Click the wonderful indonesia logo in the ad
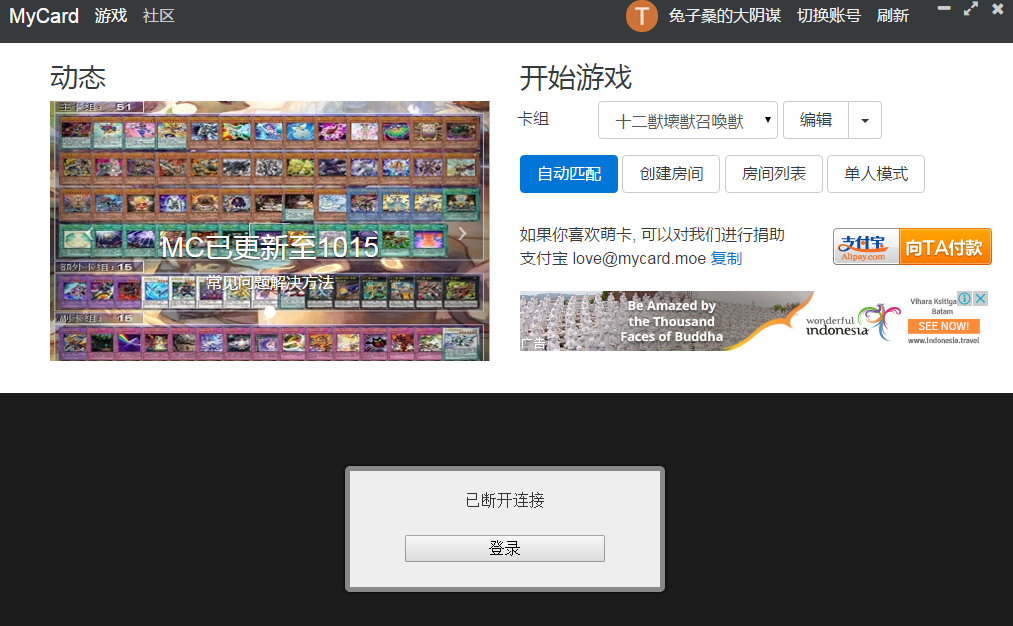 click(x=853, y=322)
